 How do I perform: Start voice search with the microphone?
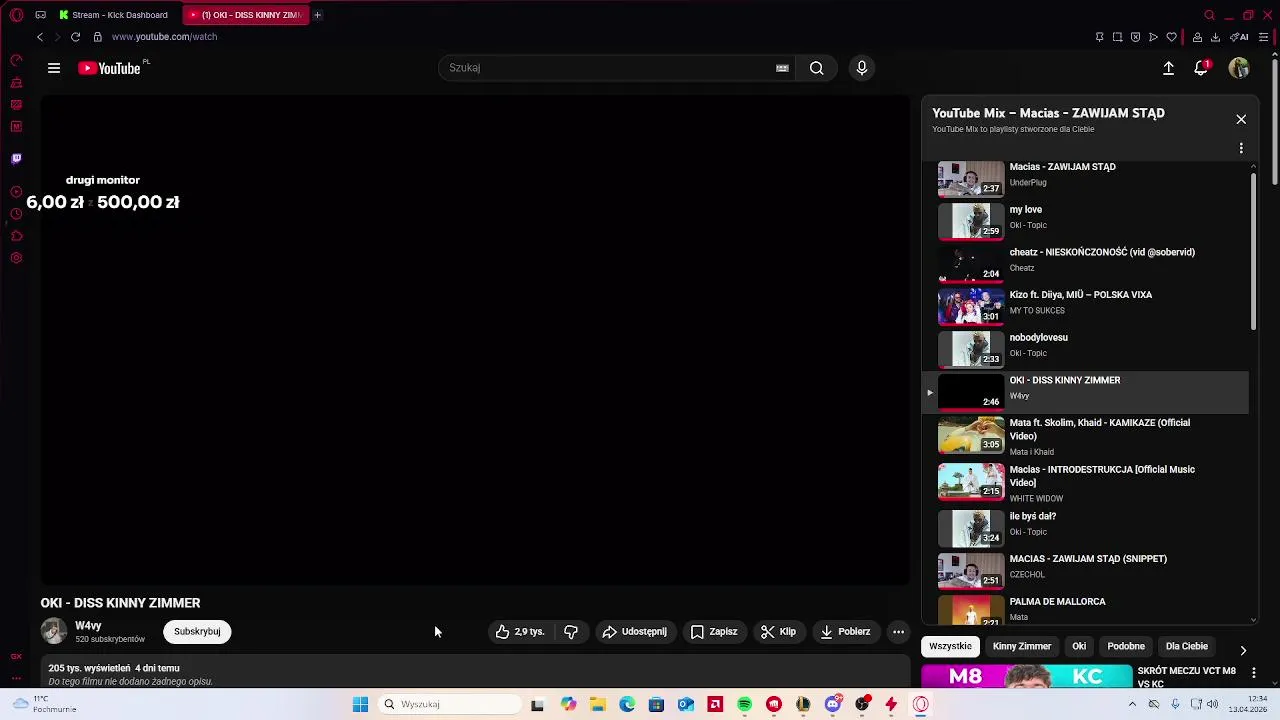(862, 68)
